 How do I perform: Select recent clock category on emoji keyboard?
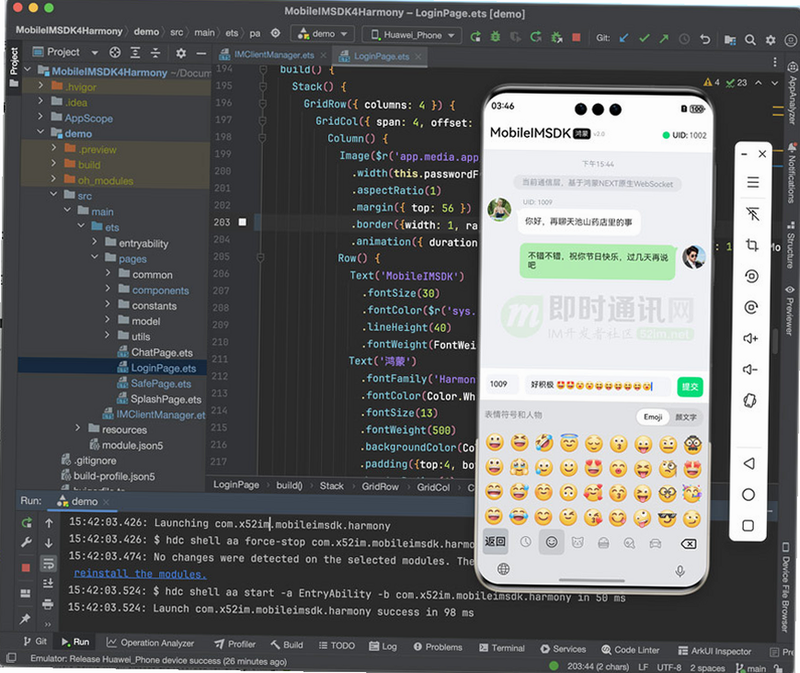[526, 542]
